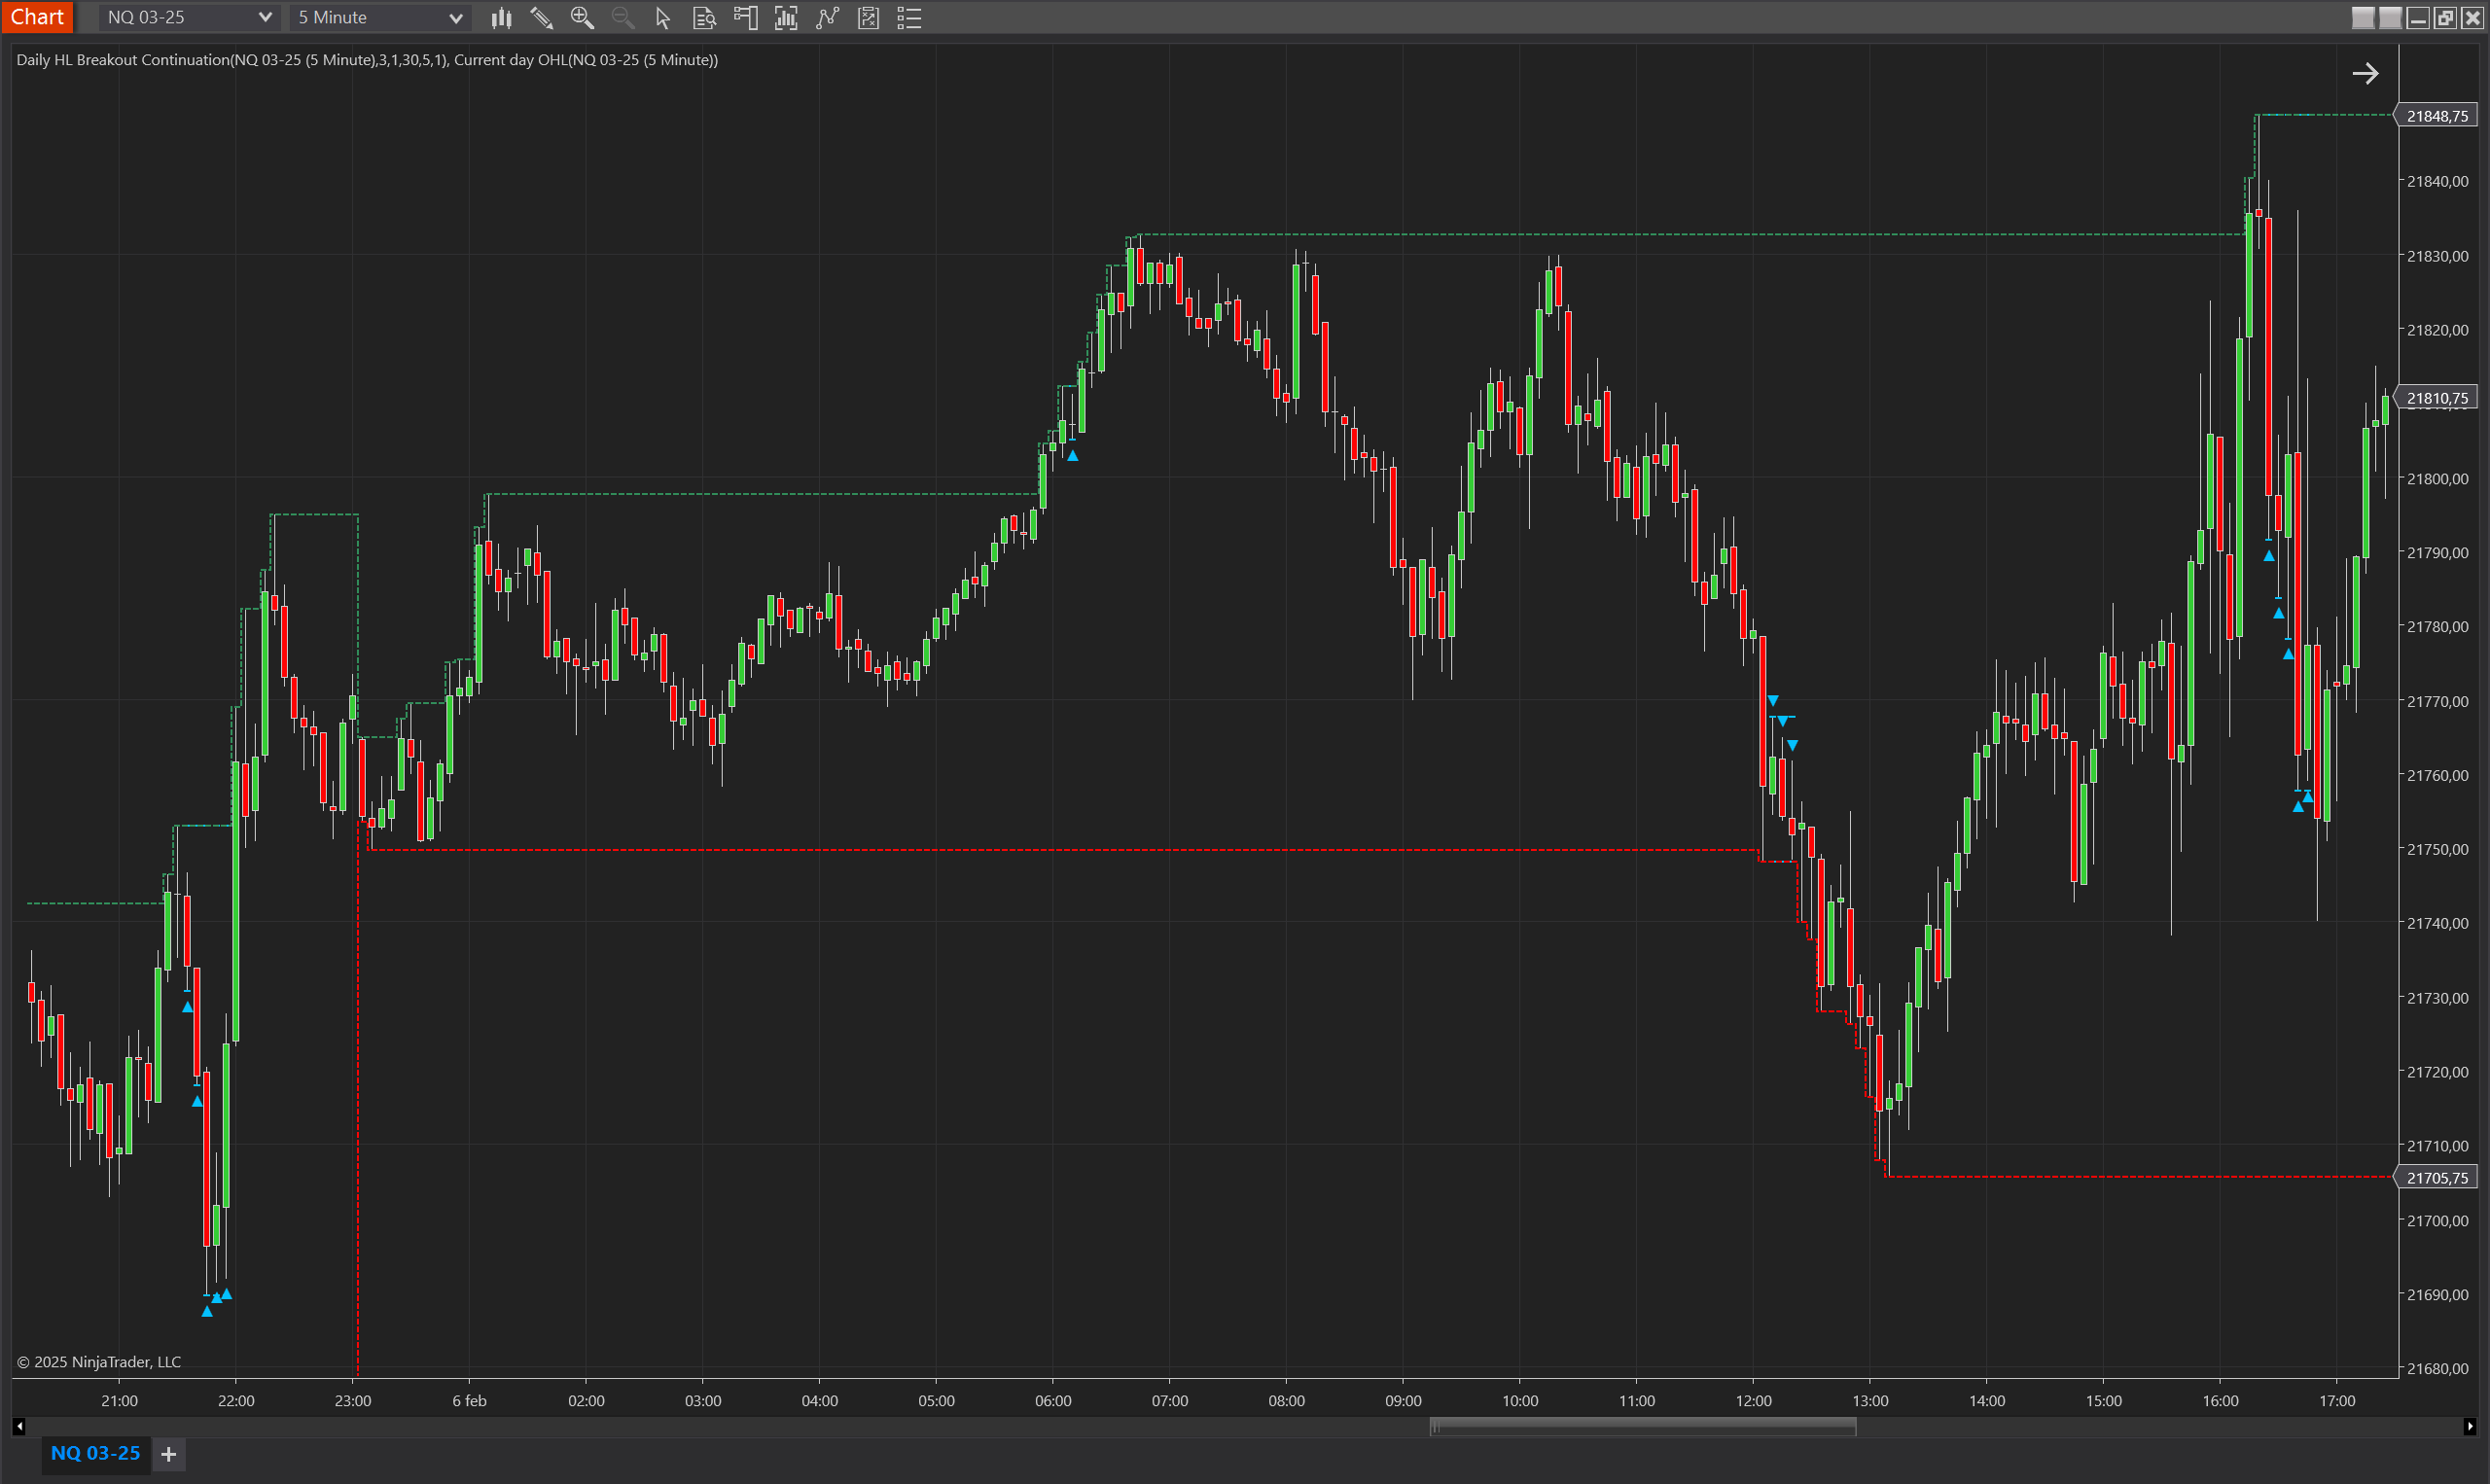Screen dimensions: 2490x1484
Task: Select the cursor pointer tool
Action: 662,17
